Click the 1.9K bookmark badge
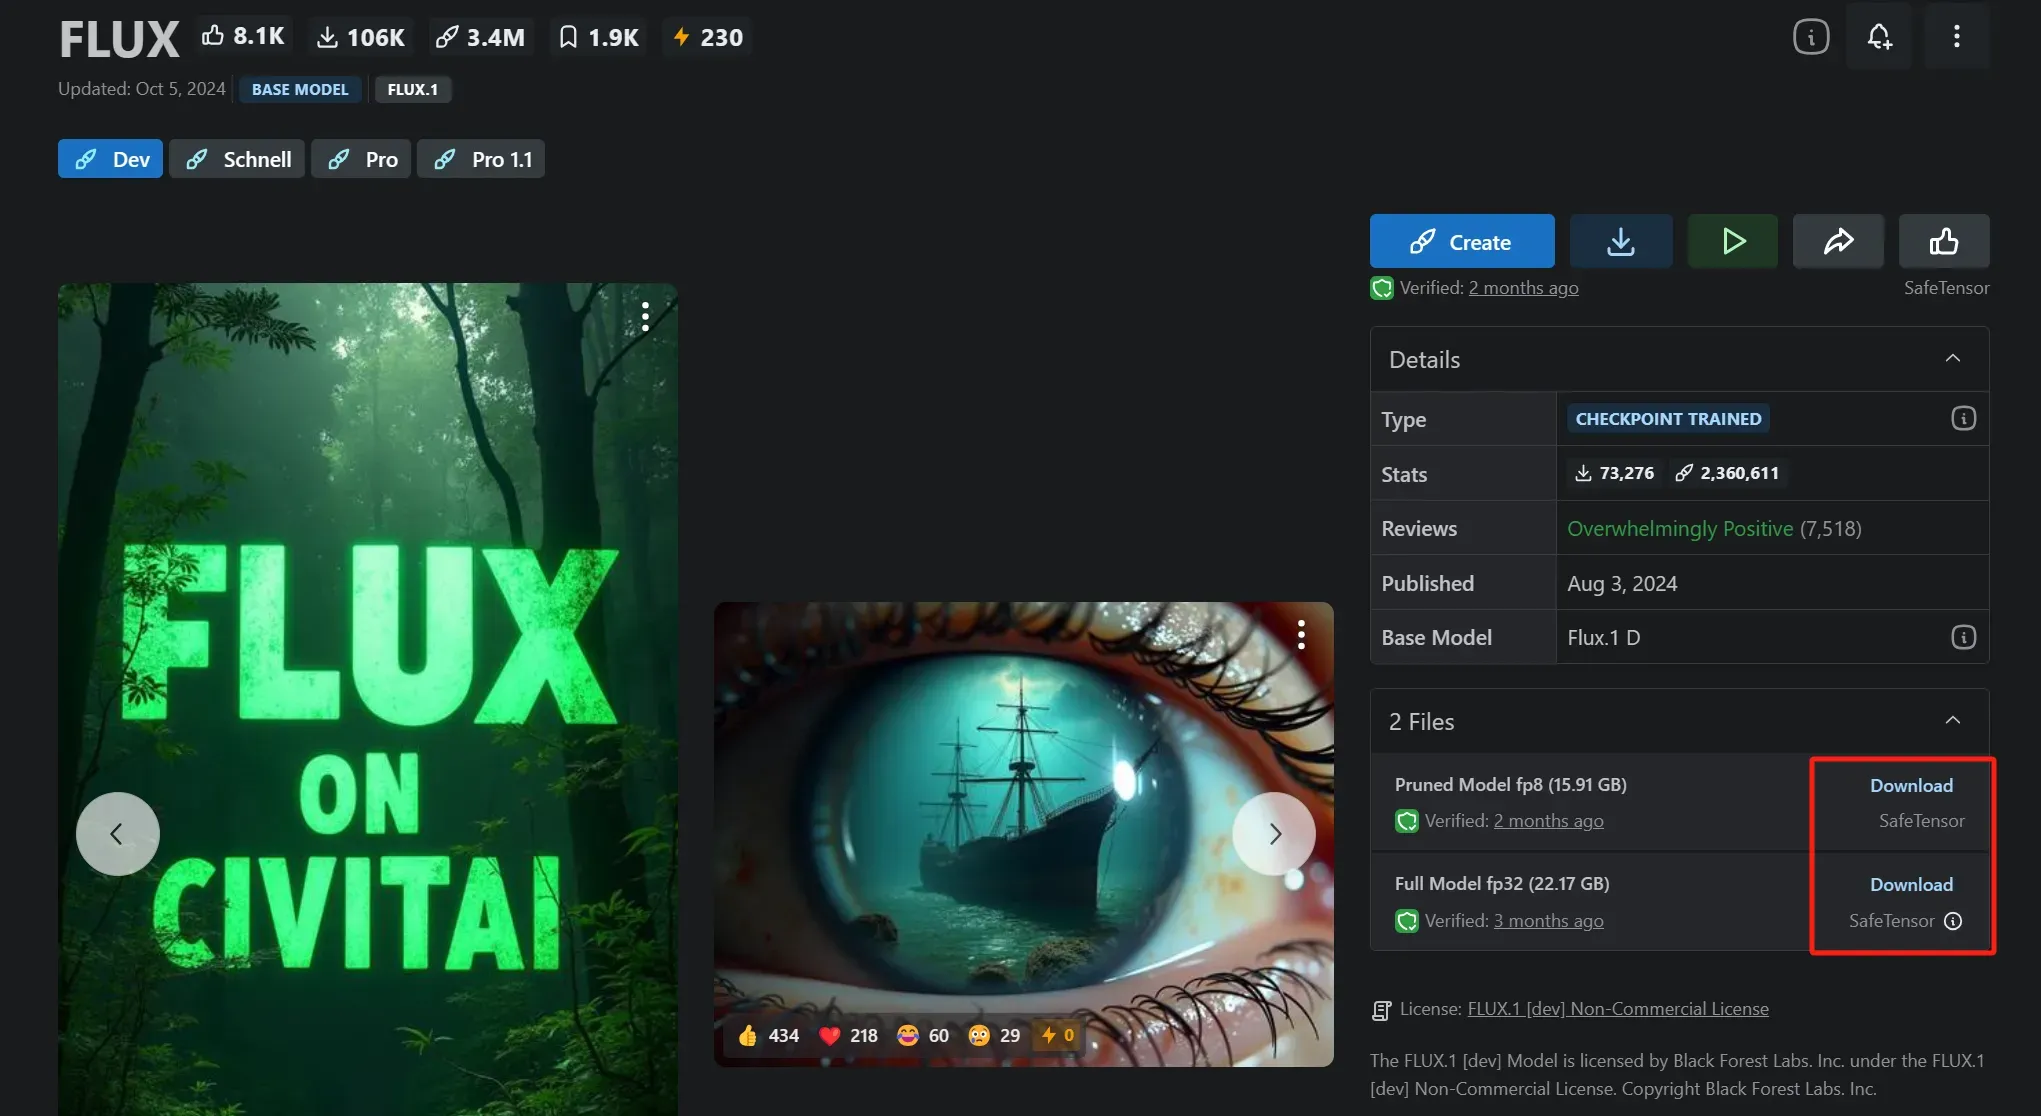Viewport: 2041px width, 1116px height. (599, 37)
